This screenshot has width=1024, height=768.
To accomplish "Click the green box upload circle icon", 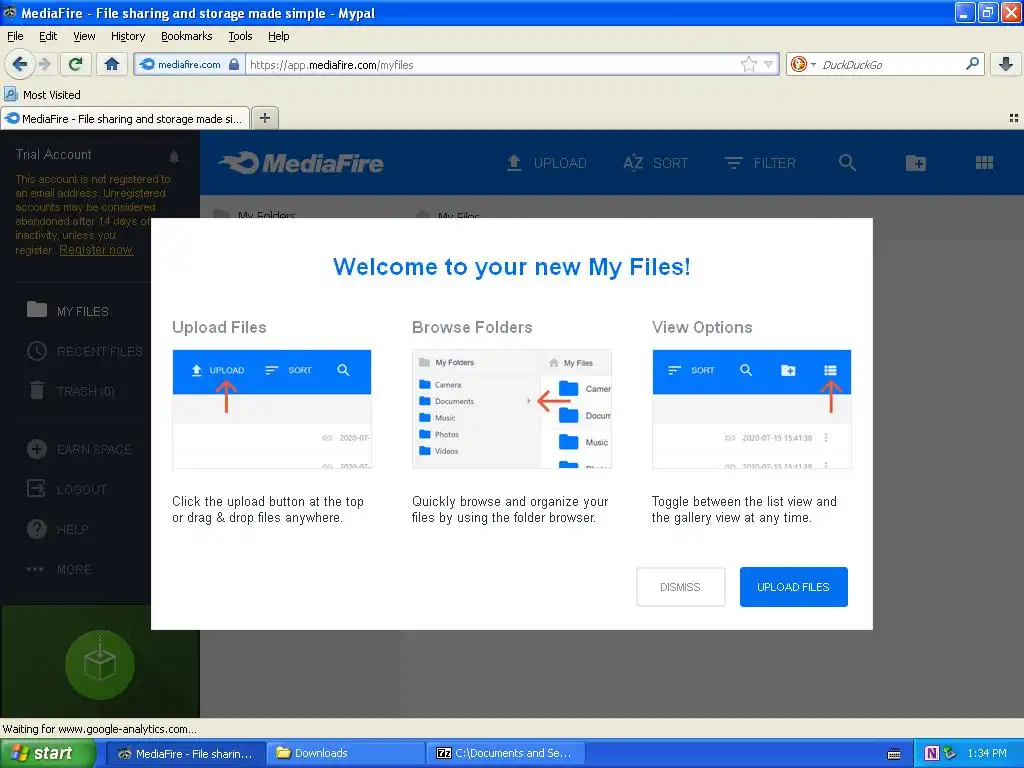I will click(100, 665).
